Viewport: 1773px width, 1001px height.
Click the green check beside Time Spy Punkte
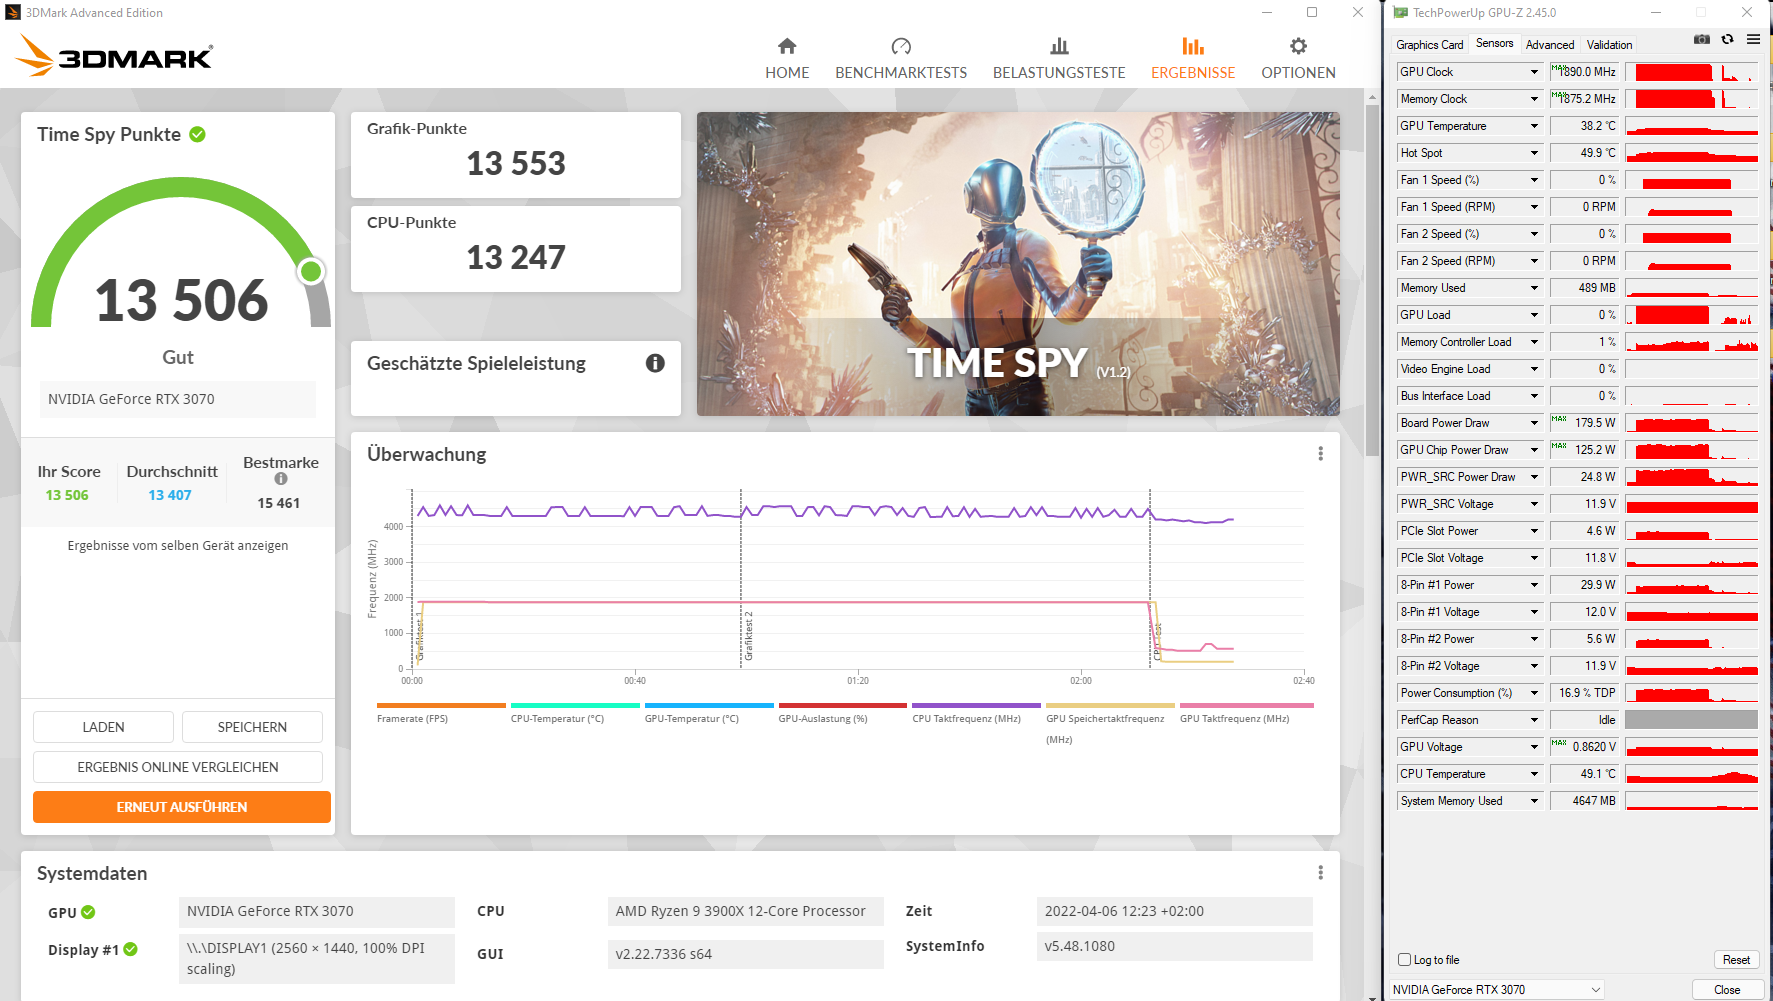coord(198,134)
